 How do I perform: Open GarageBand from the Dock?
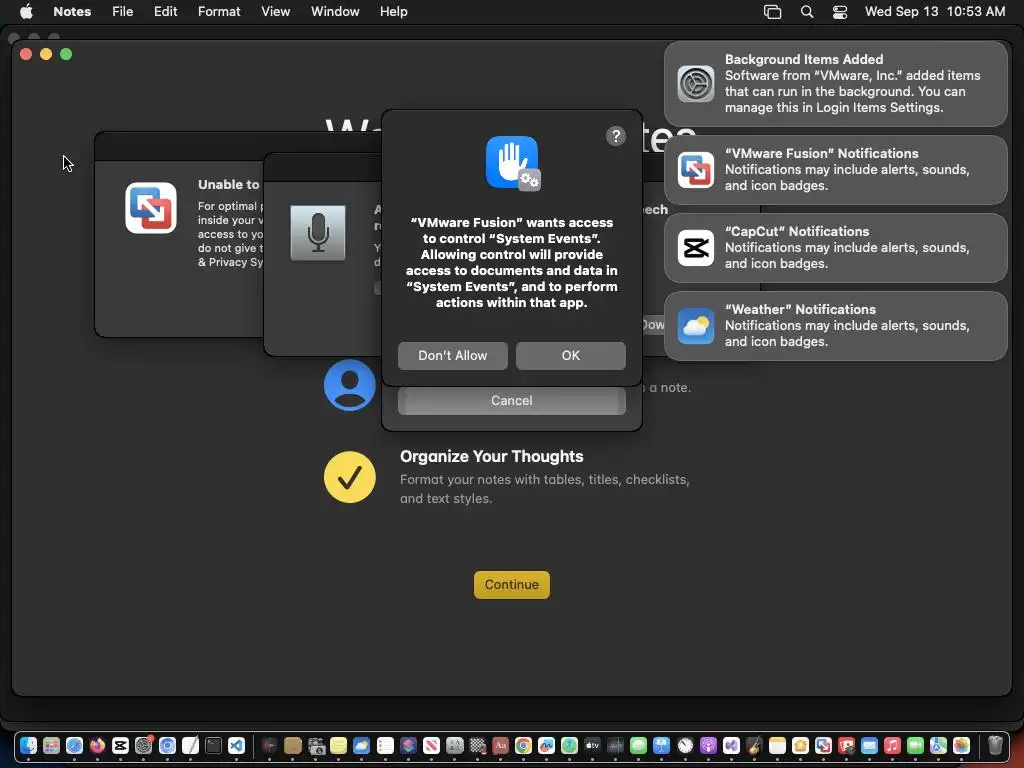tap(754, 745)
